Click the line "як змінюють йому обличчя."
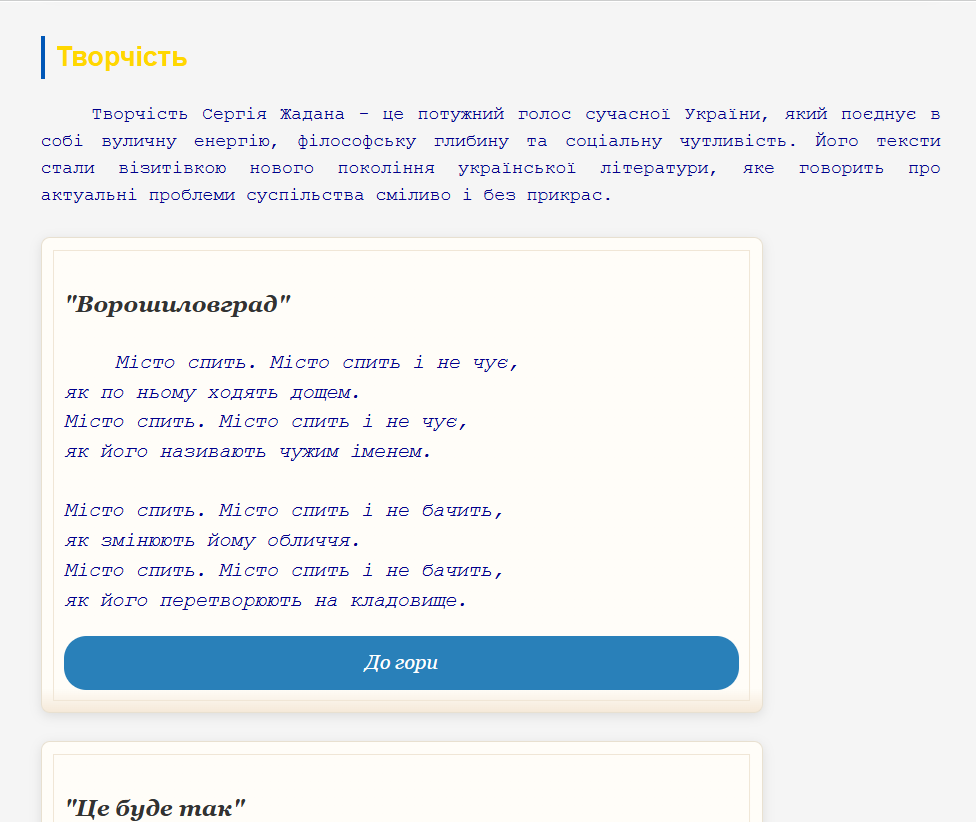 click(212, 540)
